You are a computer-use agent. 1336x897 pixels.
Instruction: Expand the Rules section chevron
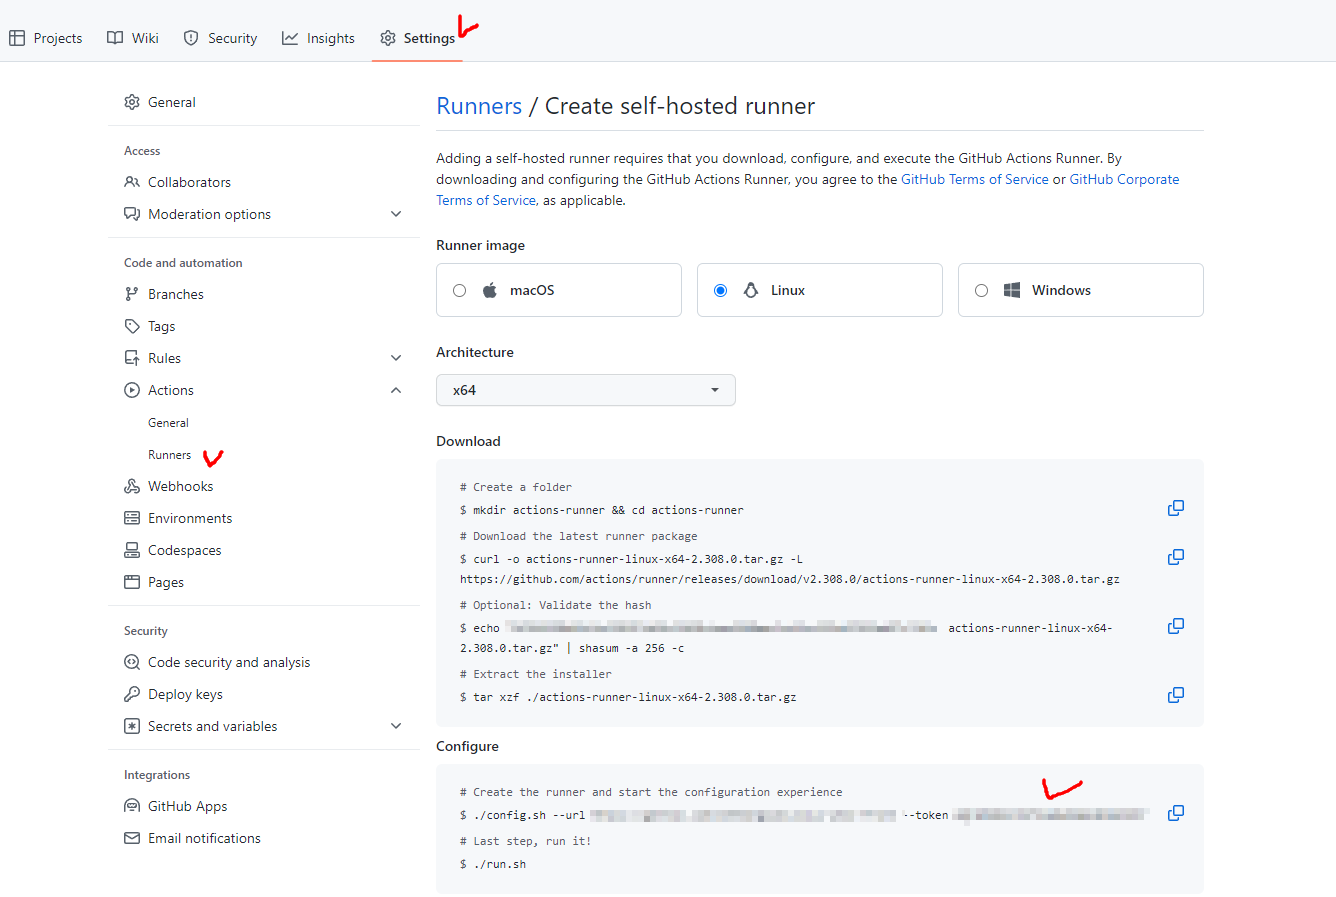(x=396, y=358)
